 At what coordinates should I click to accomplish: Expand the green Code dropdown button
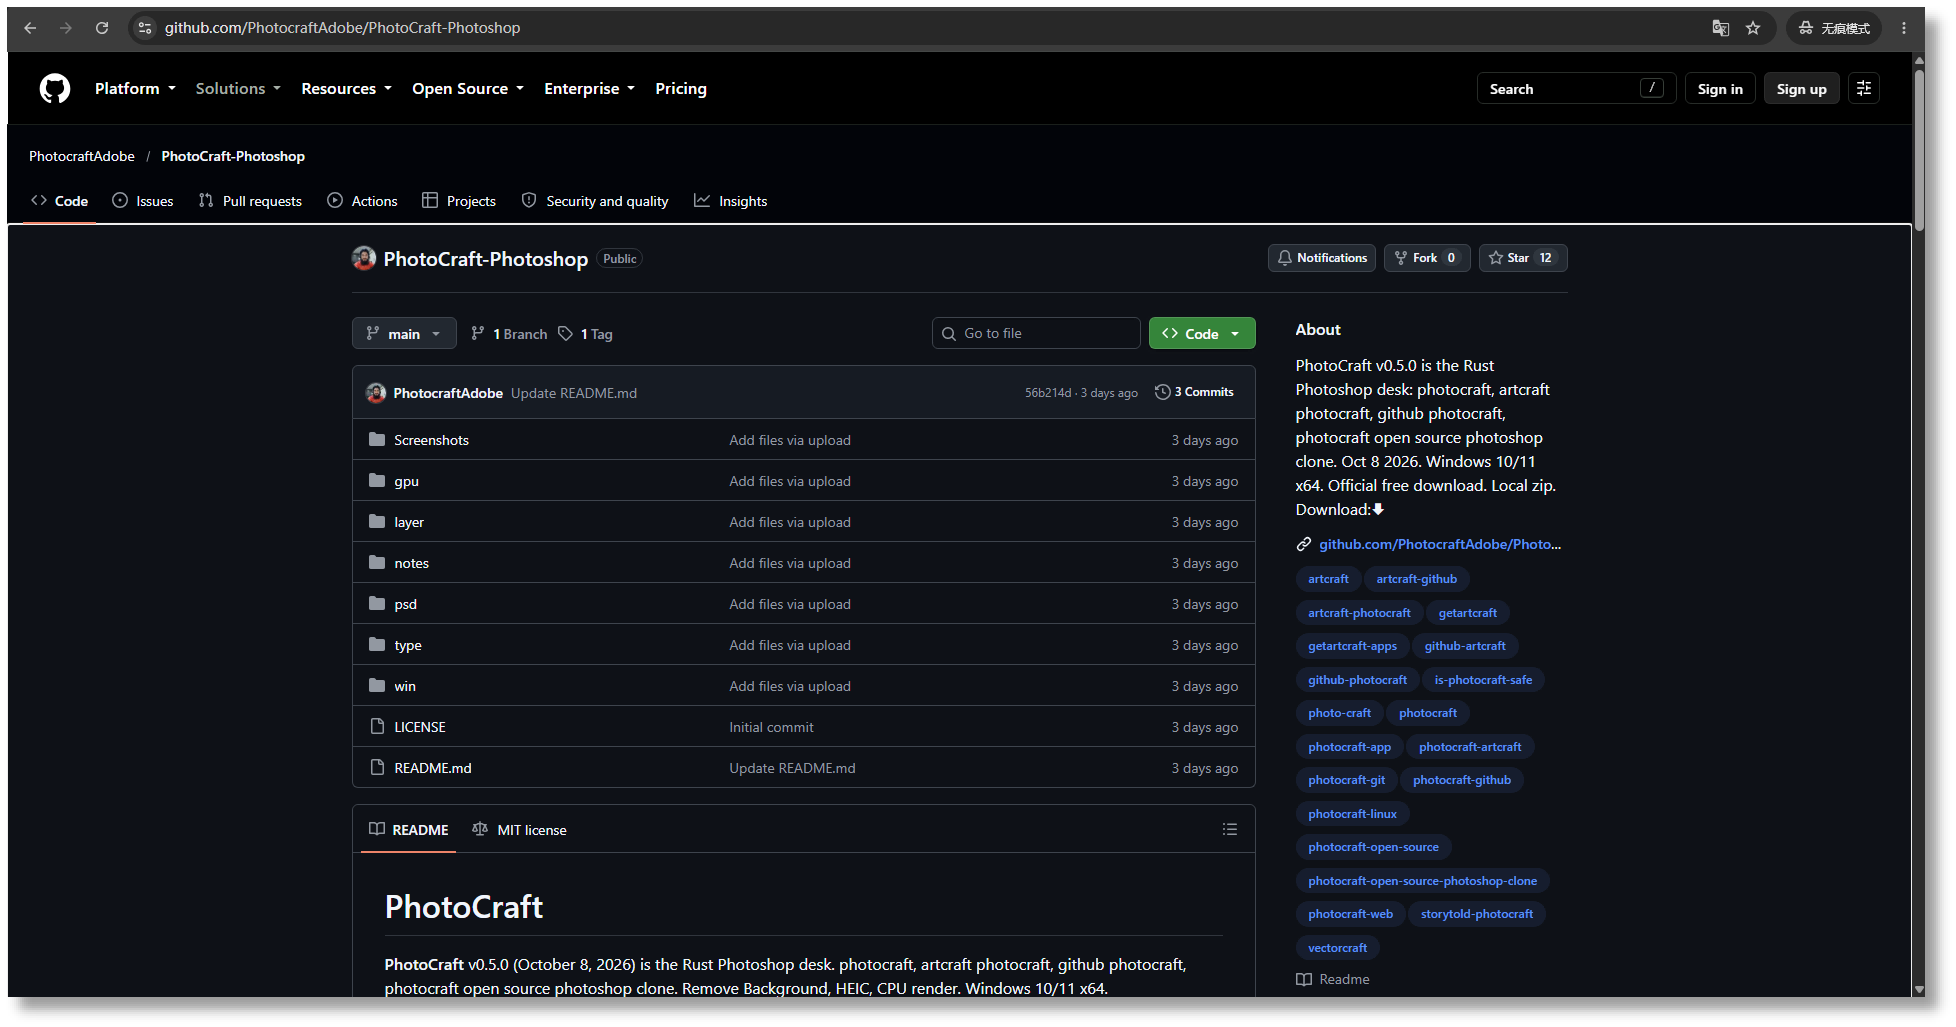coord(1202,333)
